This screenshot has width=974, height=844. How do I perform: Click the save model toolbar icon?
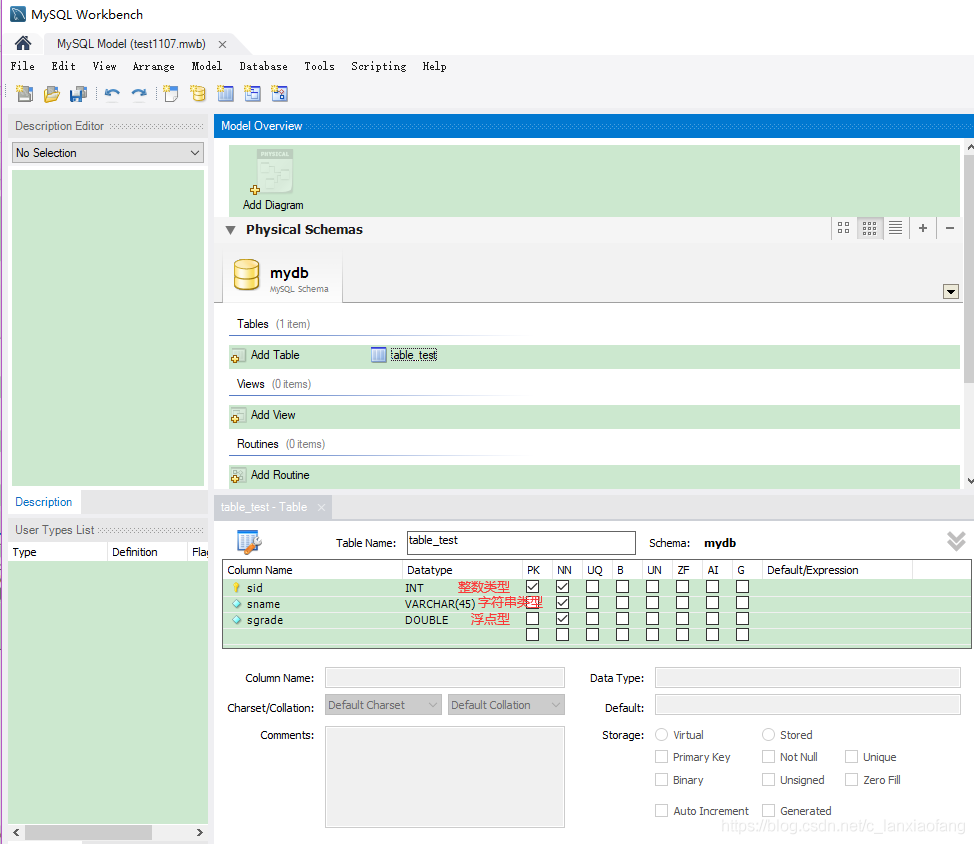[x=78, y=94]
